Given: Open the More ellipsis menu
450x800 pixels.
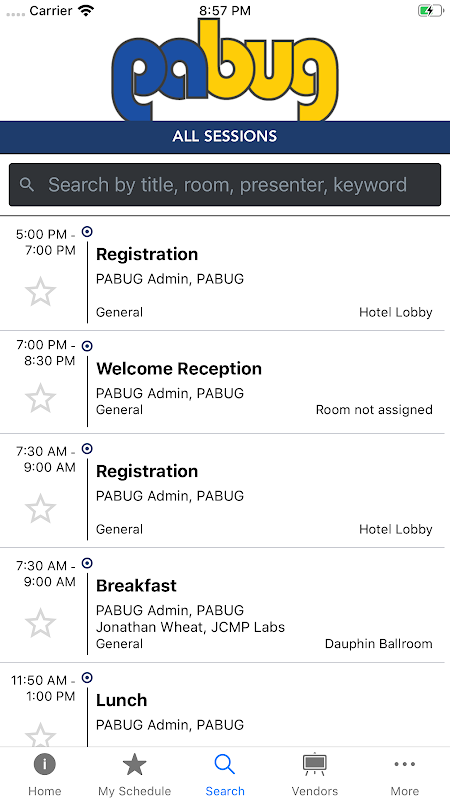Looking at the screenshot, I should (405, 764).
